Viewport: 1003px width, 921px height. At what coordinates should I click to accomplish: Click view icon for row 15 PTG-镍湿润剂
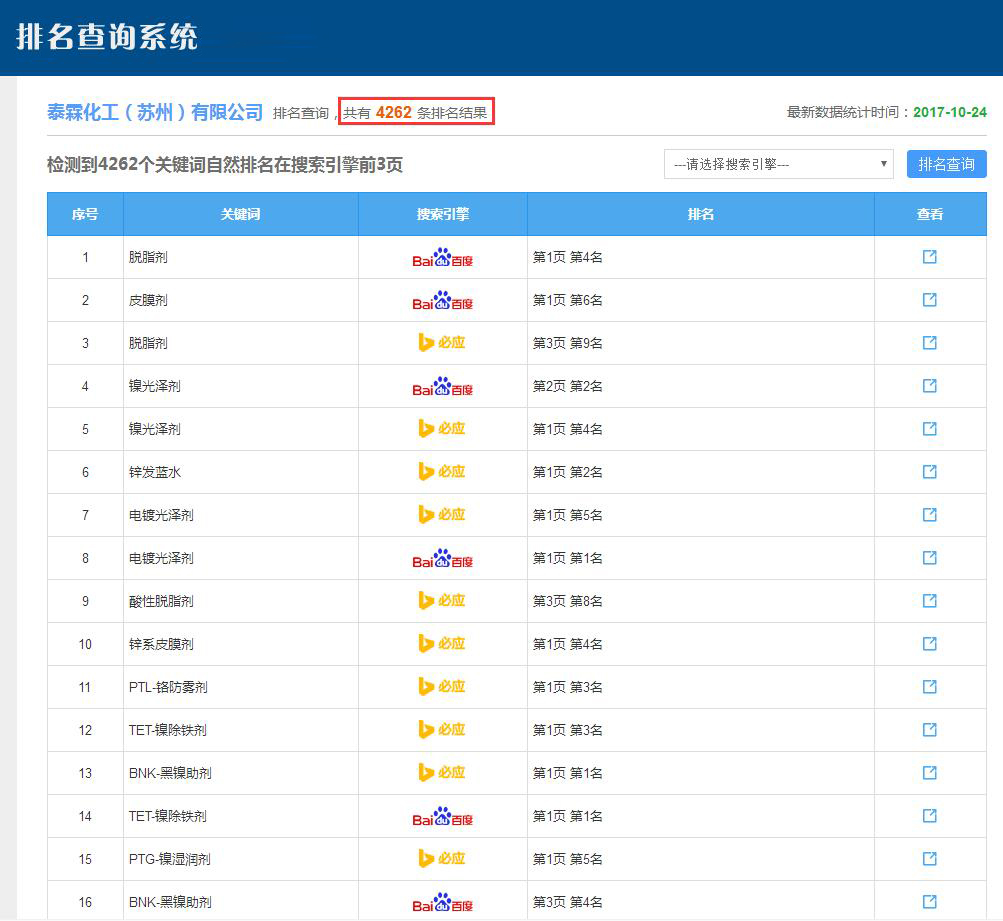tap(929, 859)
